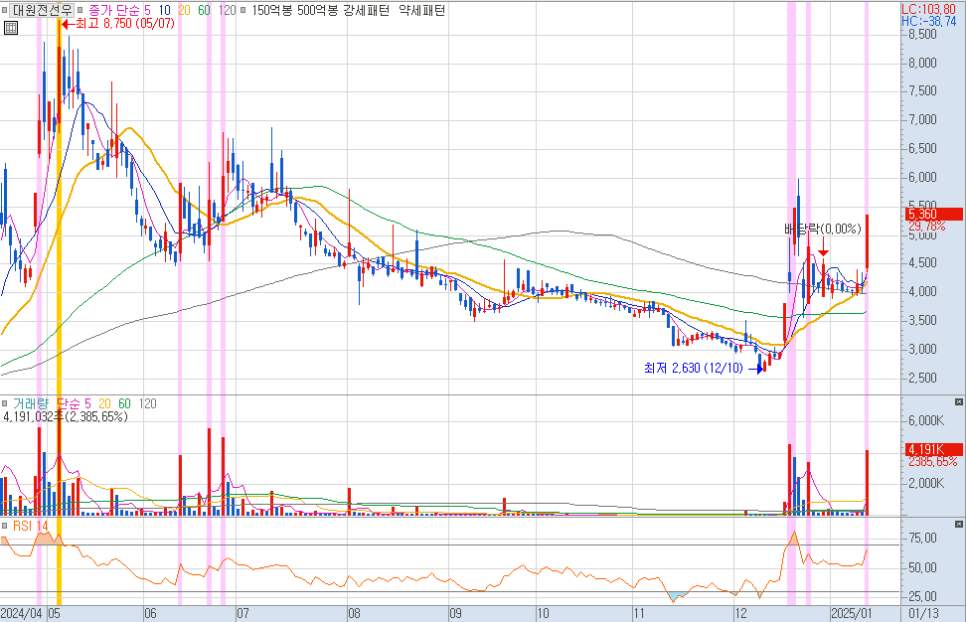Close the RSI indicator panel
Viewport: 966px width, 622px height.
tap(959, 524)
